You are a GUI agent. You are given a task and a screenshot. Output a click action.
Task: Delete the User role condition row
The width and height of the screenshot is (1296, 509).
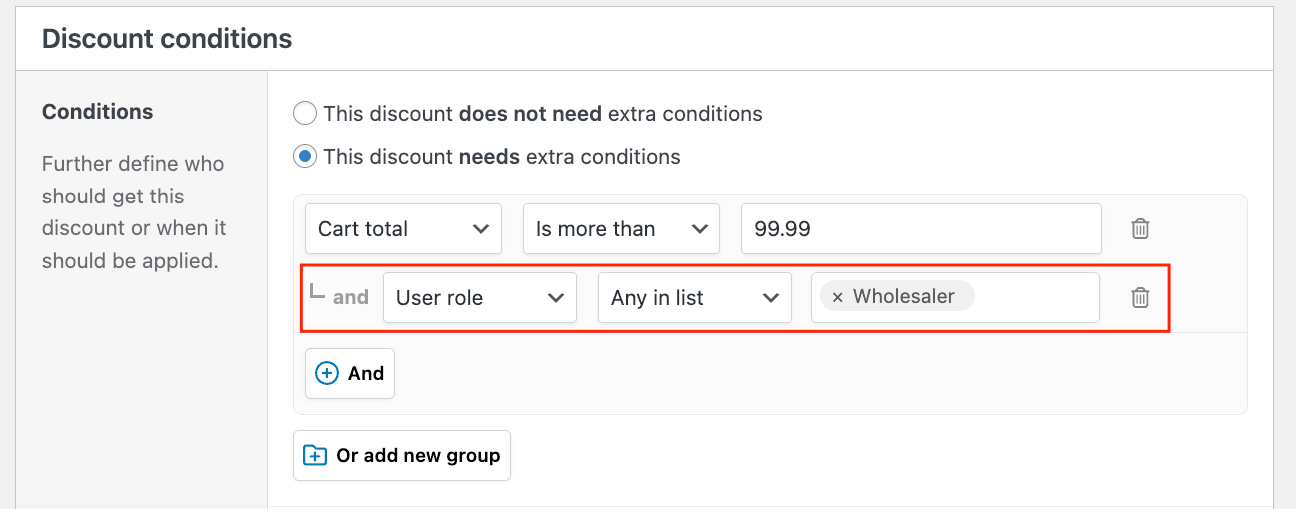coord(1139,297)
